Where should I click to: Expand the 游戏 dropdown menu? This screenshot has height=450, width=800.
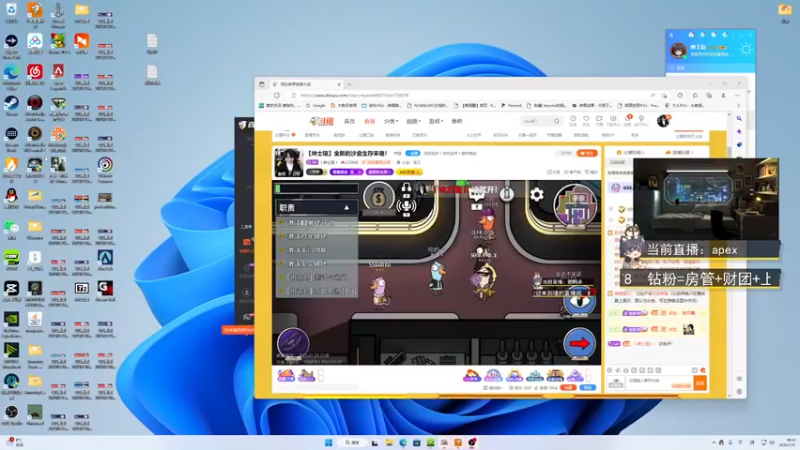tap(436, 121)
